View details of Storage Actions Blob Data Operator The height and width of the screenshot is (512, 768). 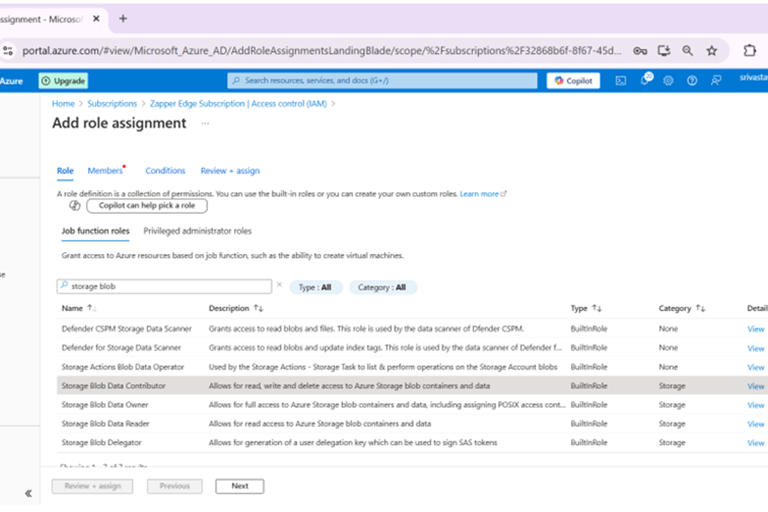point(756,367)
